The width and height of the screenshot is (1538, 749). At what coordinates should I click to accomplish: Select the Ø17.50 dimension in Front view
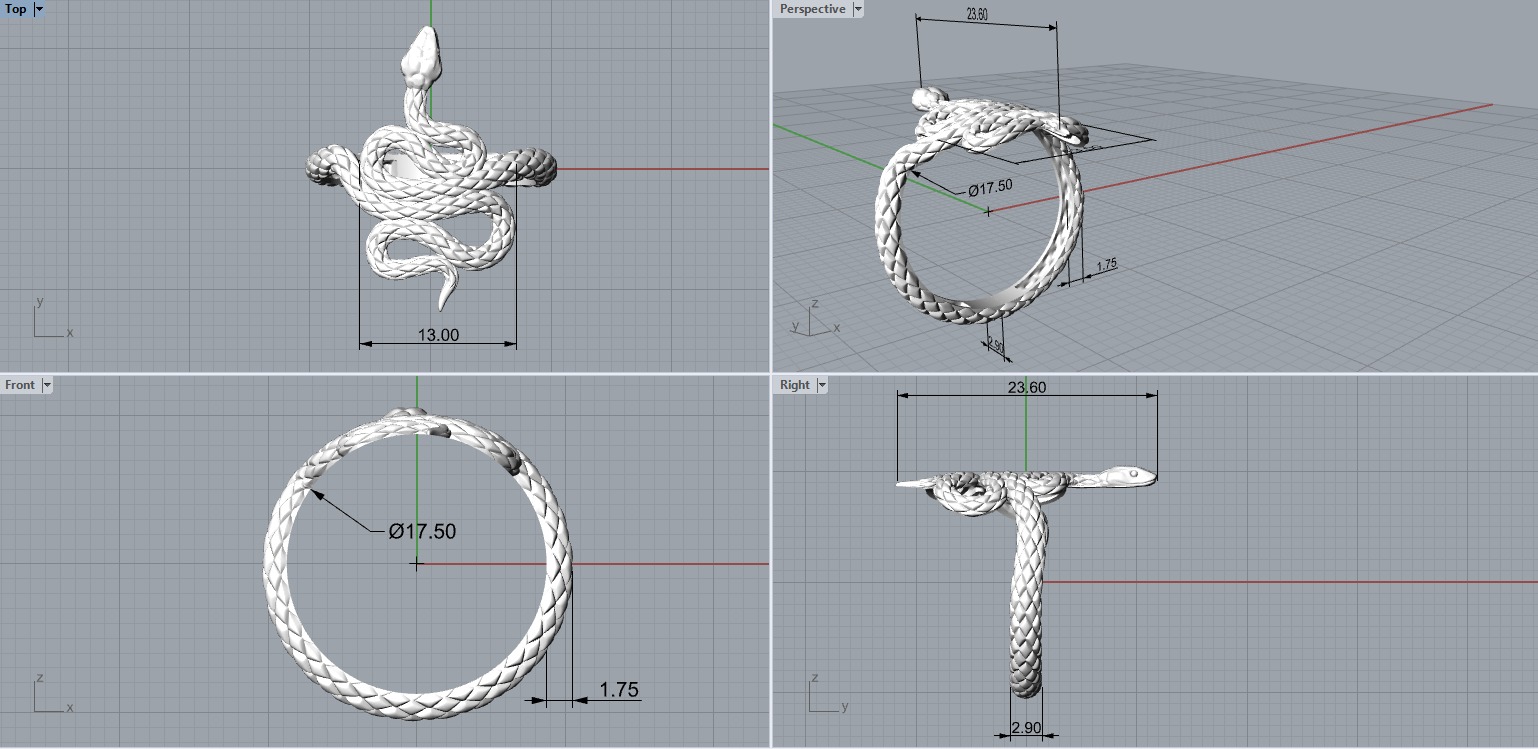pos(422,531)
